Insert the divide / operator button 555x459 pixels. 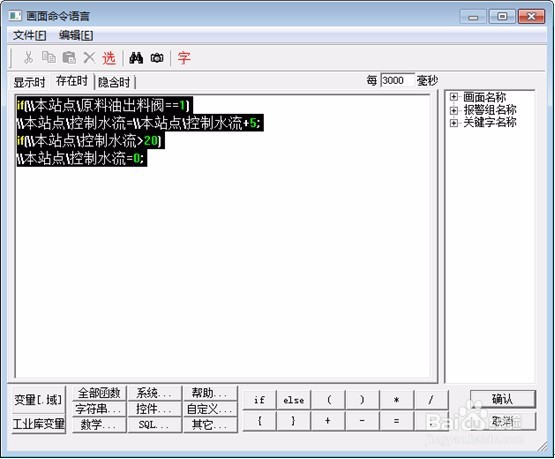click(431, 400)
